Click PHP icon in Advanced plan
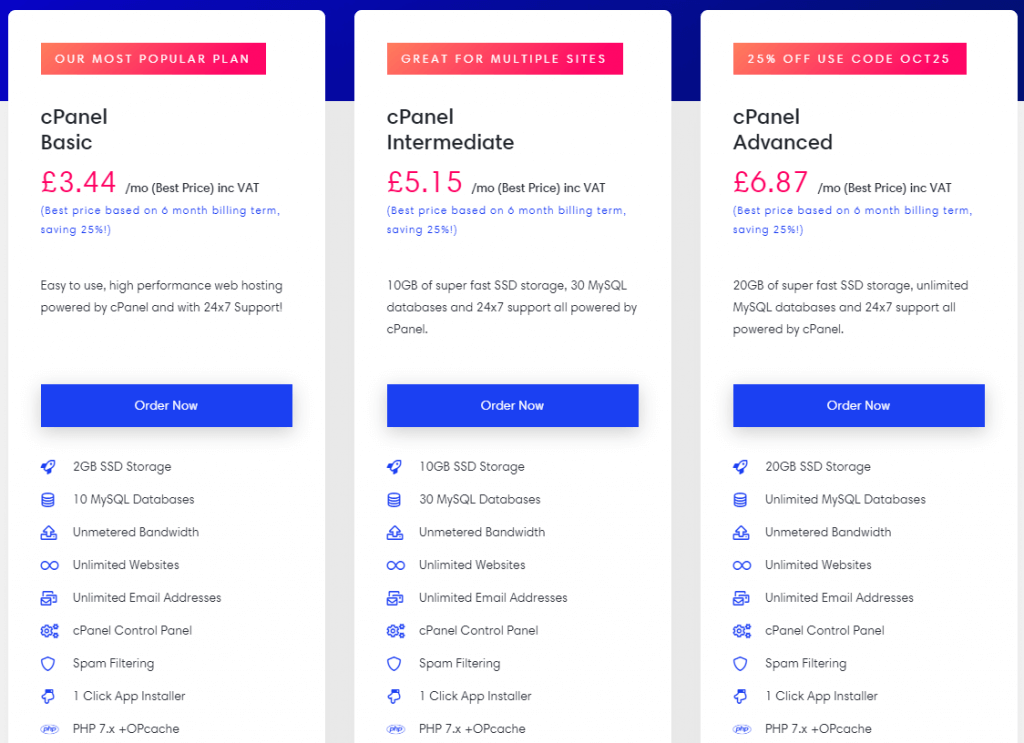This screenshot has width=1024, height=743. point(742,729)
